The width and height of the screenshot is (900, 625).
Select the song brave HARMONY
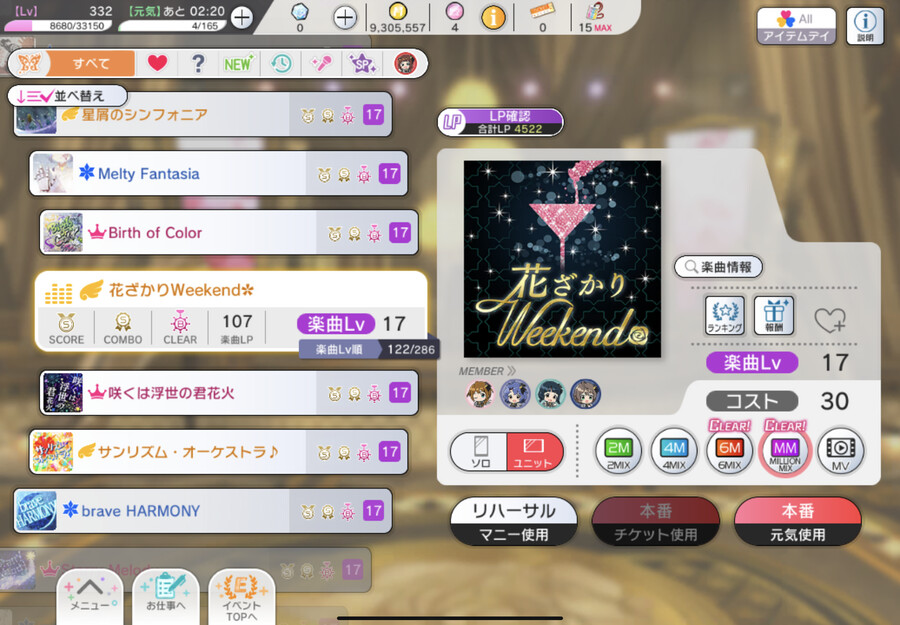203,511
